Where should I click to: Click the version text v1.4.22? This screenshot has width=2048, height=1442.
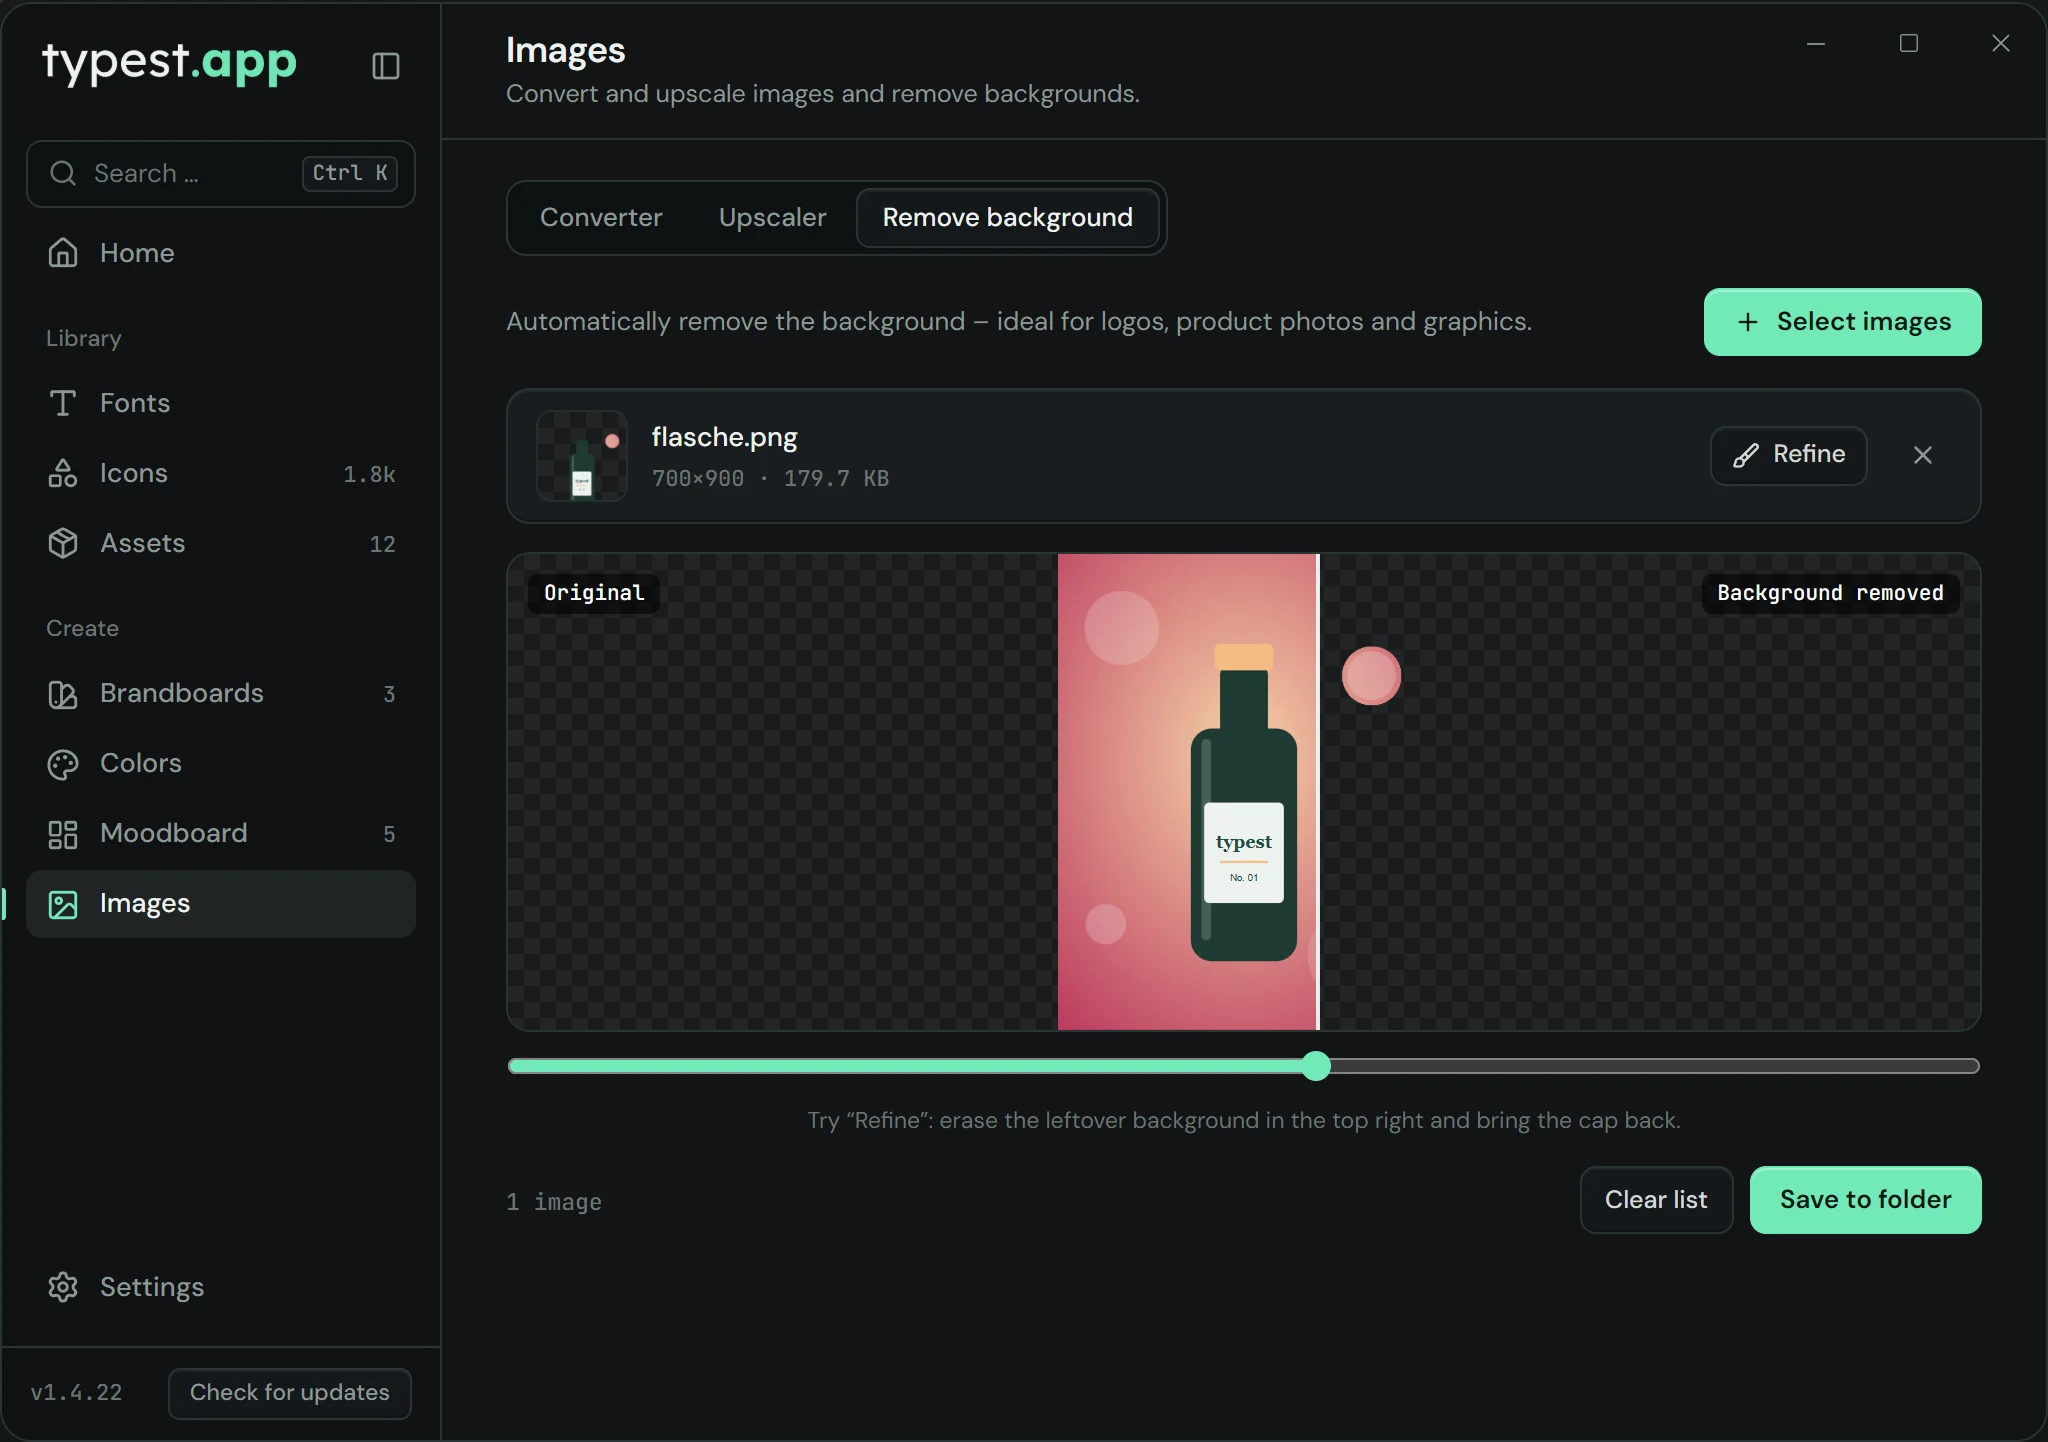click(x=76, y=1393)
